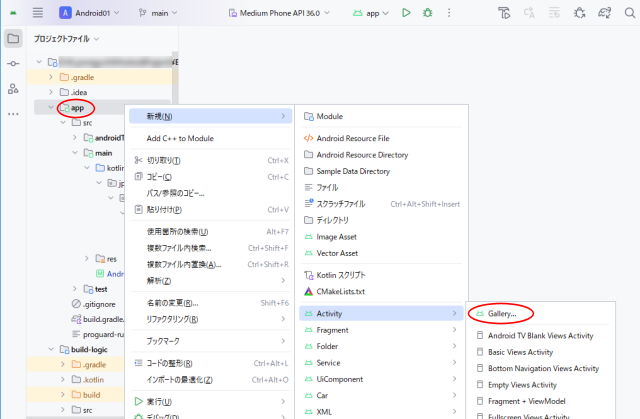Click the Debug bug icon
This screenshot has height=419, width=640.
point(429,13)
